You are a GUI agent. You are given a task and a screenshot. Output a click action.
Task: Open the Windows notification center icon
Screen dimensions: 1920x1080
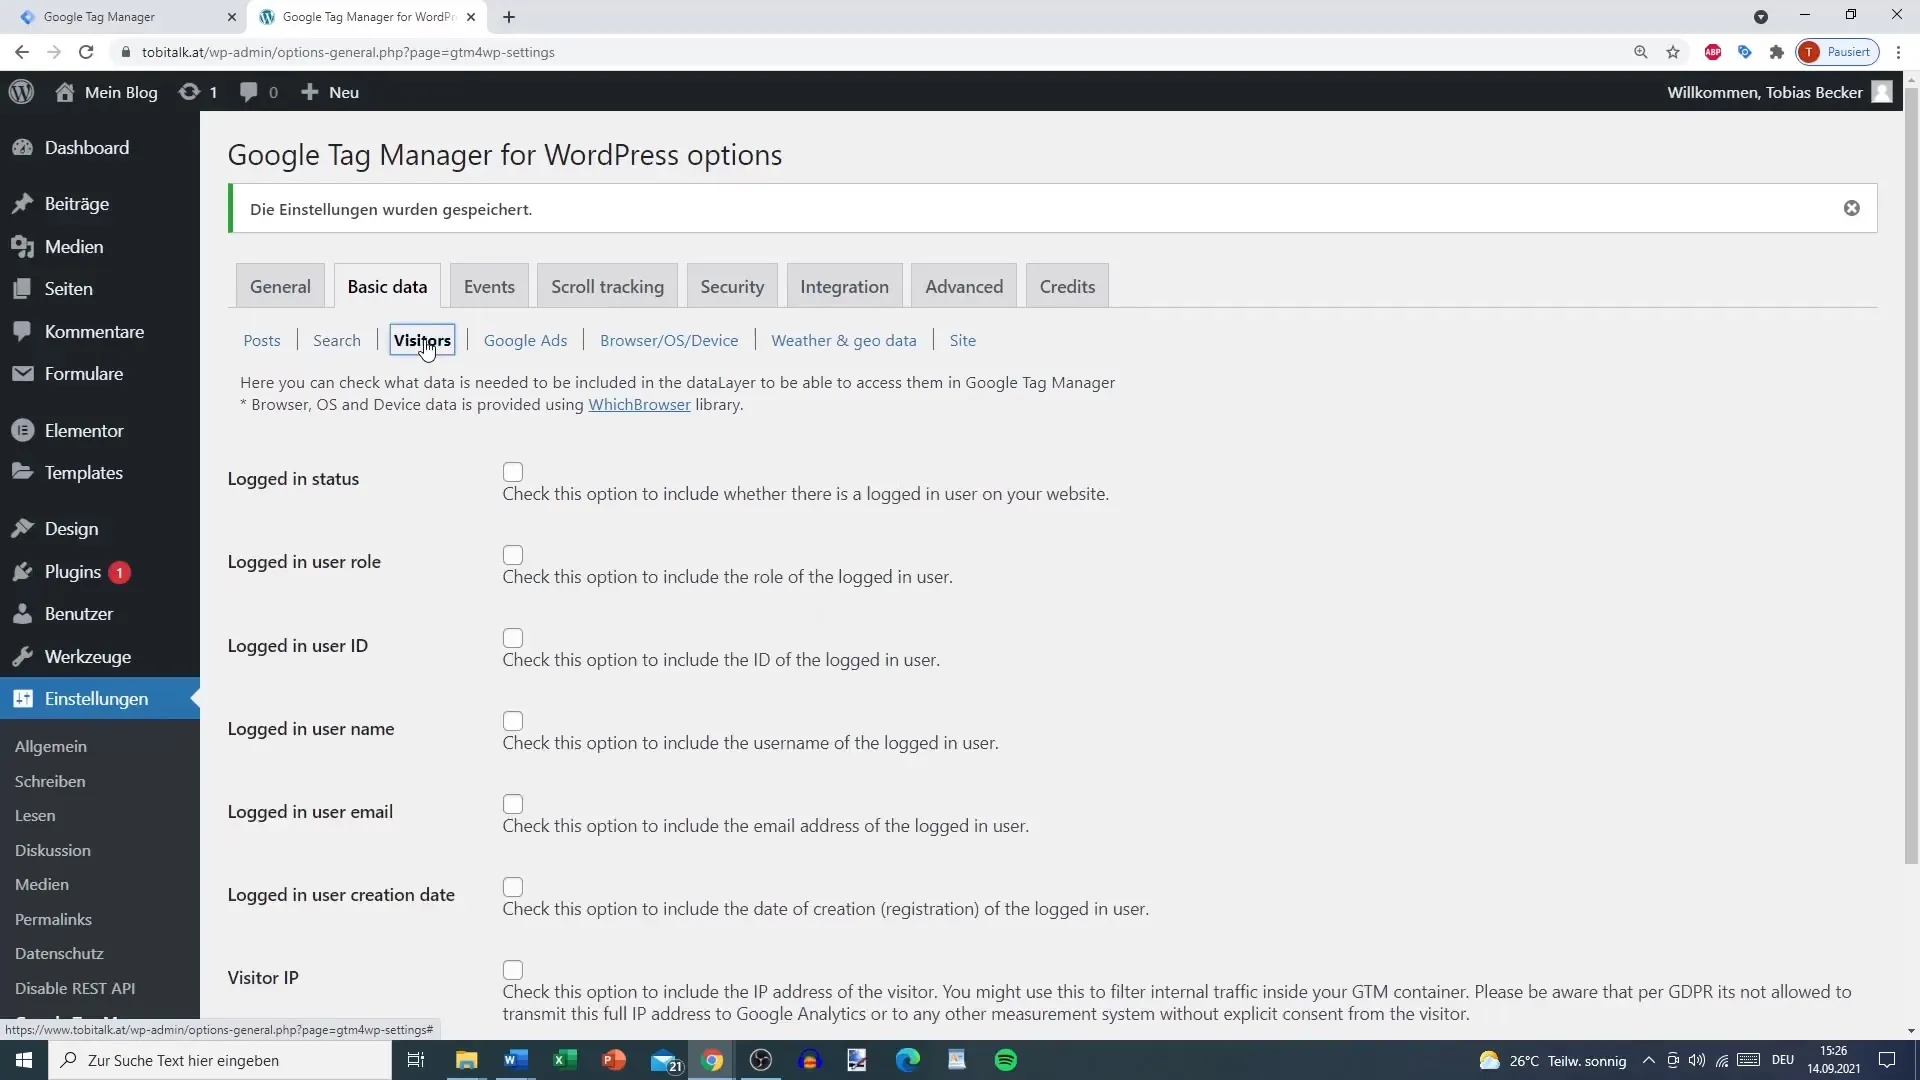tap(1887, 1060)
